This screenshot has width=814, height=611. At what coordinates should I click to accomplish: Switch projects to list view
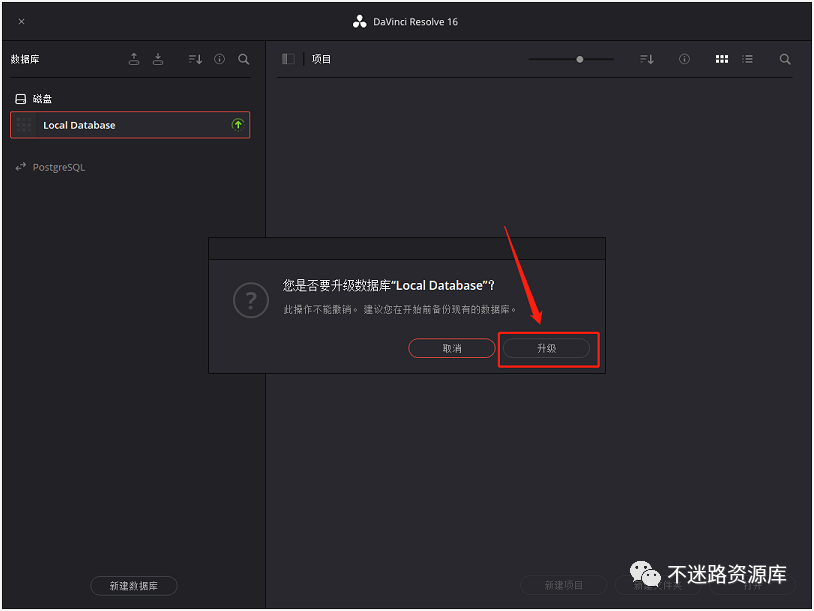pos(748,59)
